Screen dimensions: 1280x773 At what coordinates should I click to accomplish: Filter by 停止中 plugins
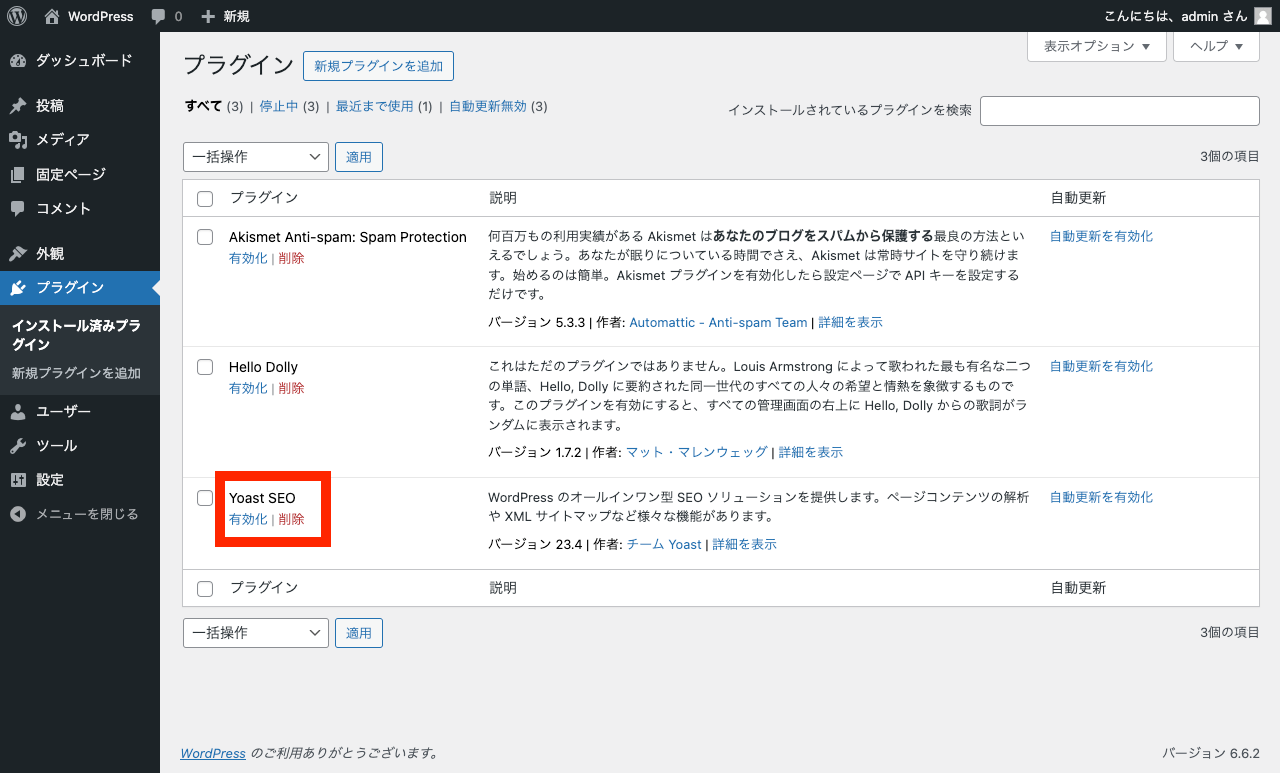pyautogui.click(x=279, y=106)
